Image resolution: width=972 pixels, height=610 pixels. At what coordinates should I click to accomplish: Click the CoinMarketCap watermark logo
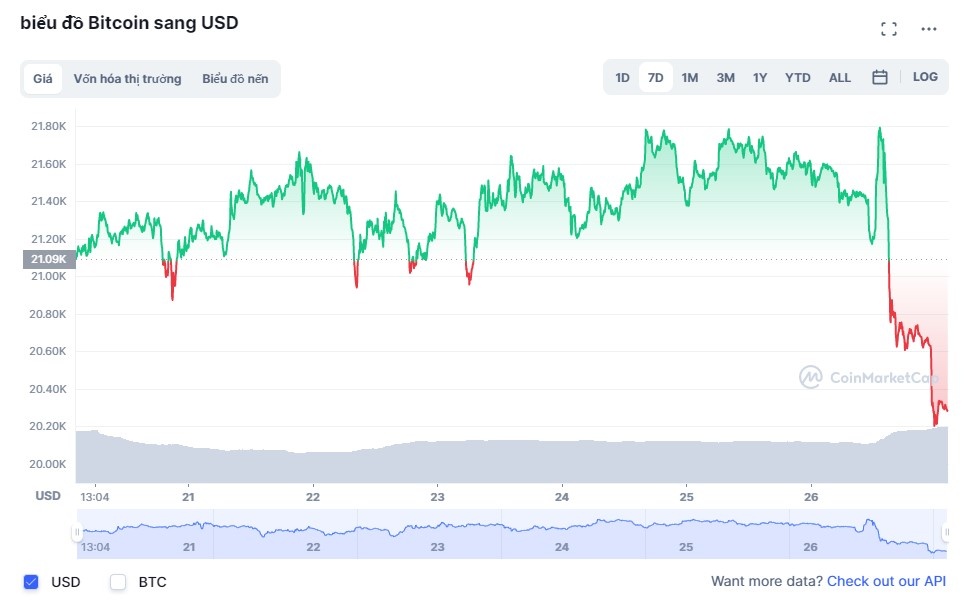point(868,377)
